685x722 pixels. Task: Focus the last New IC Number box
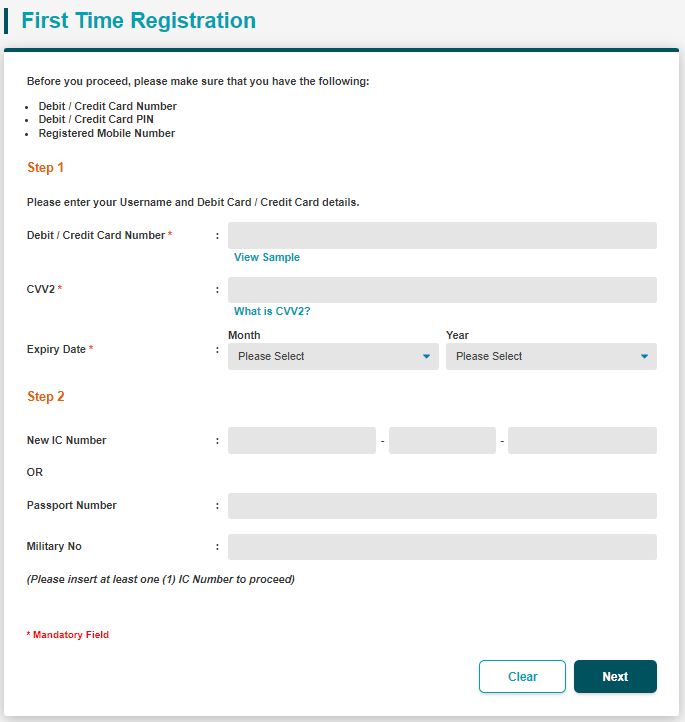582,441
